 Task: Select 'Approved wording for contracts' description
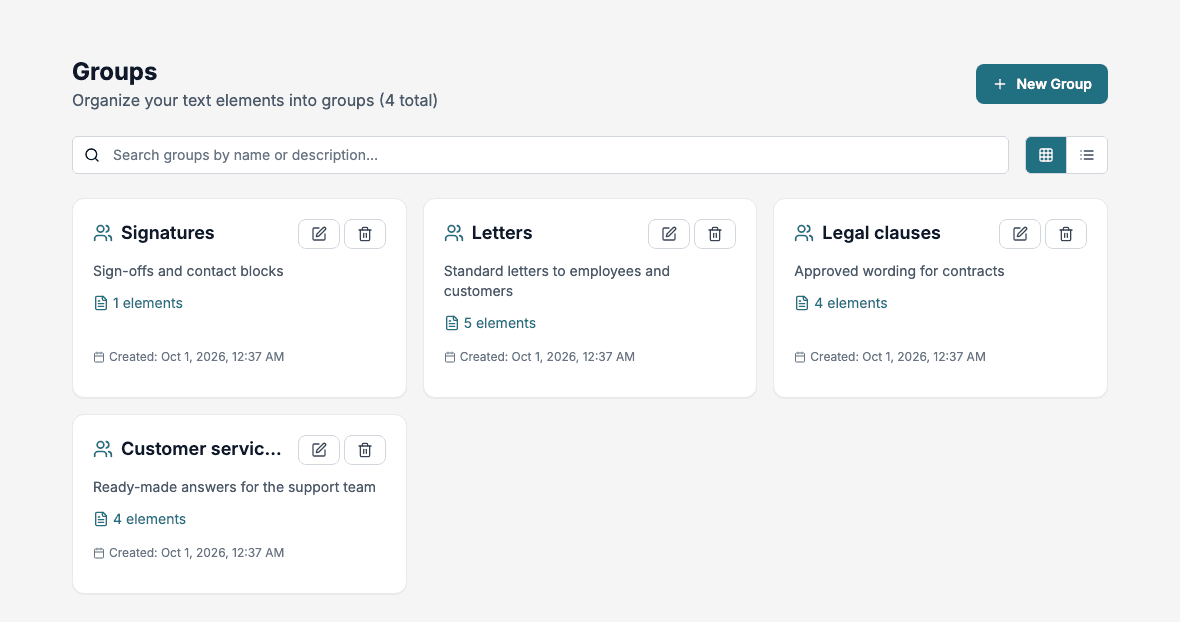[899, 272]
